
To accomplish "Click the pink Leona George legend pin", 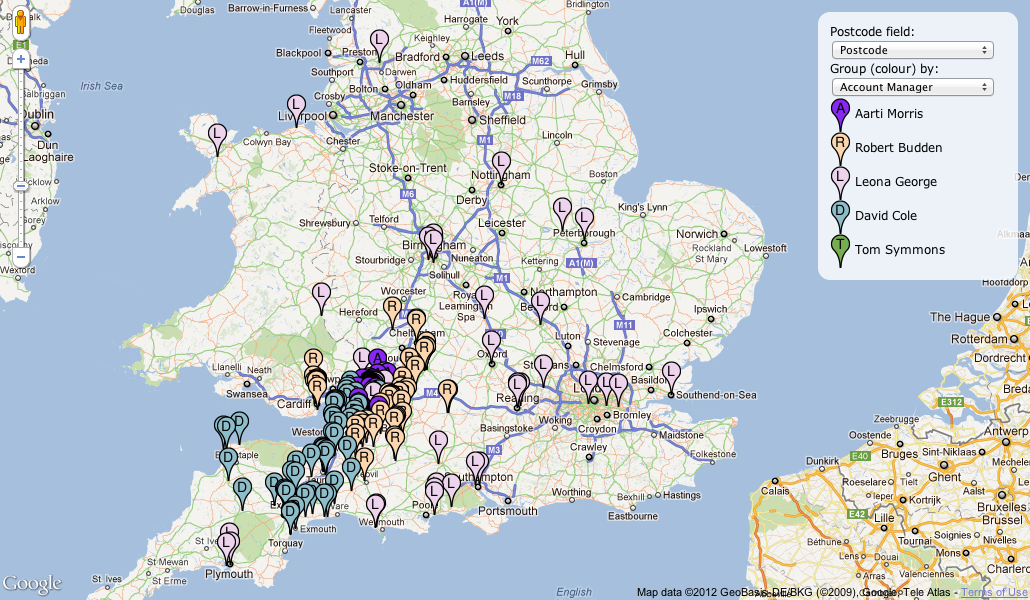I will click(x=840, y=180).
